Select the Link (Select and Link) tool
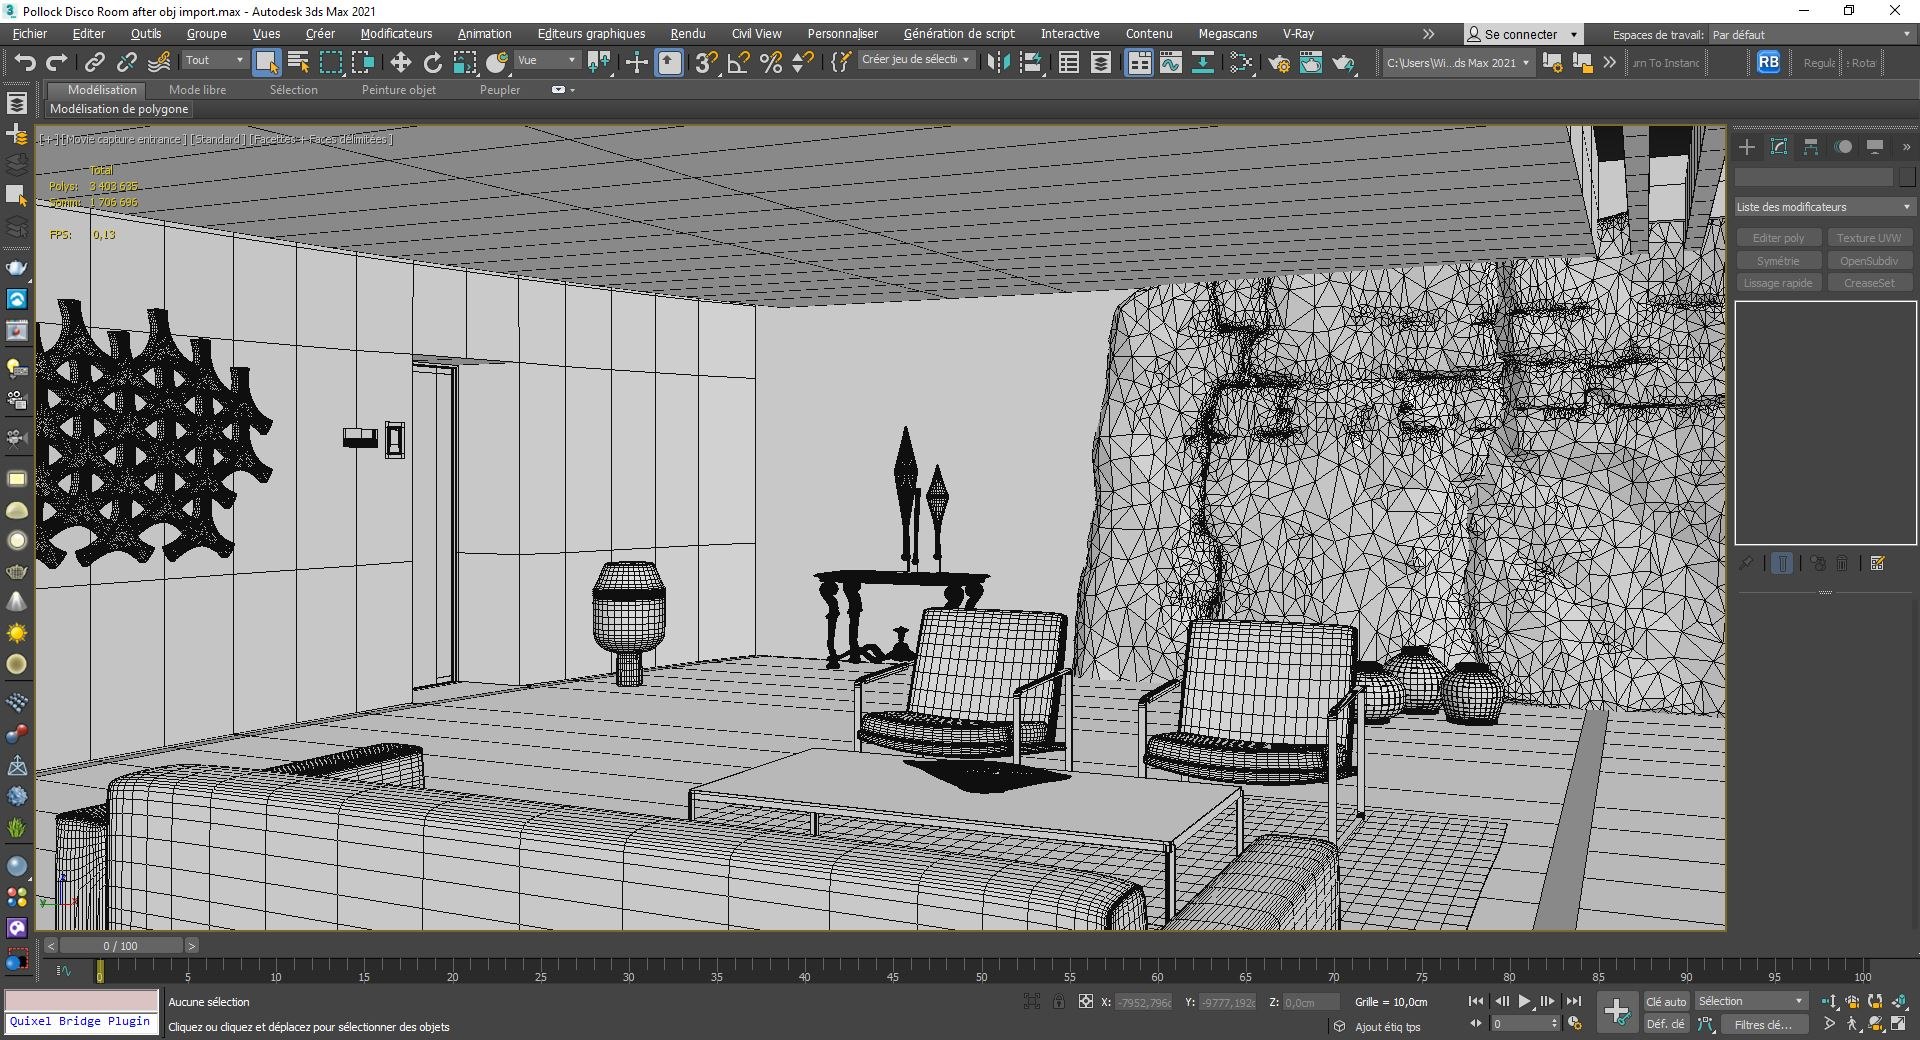Image resolution: width=1920 pixels, height=1040 pixels. (x=95, y=63)
